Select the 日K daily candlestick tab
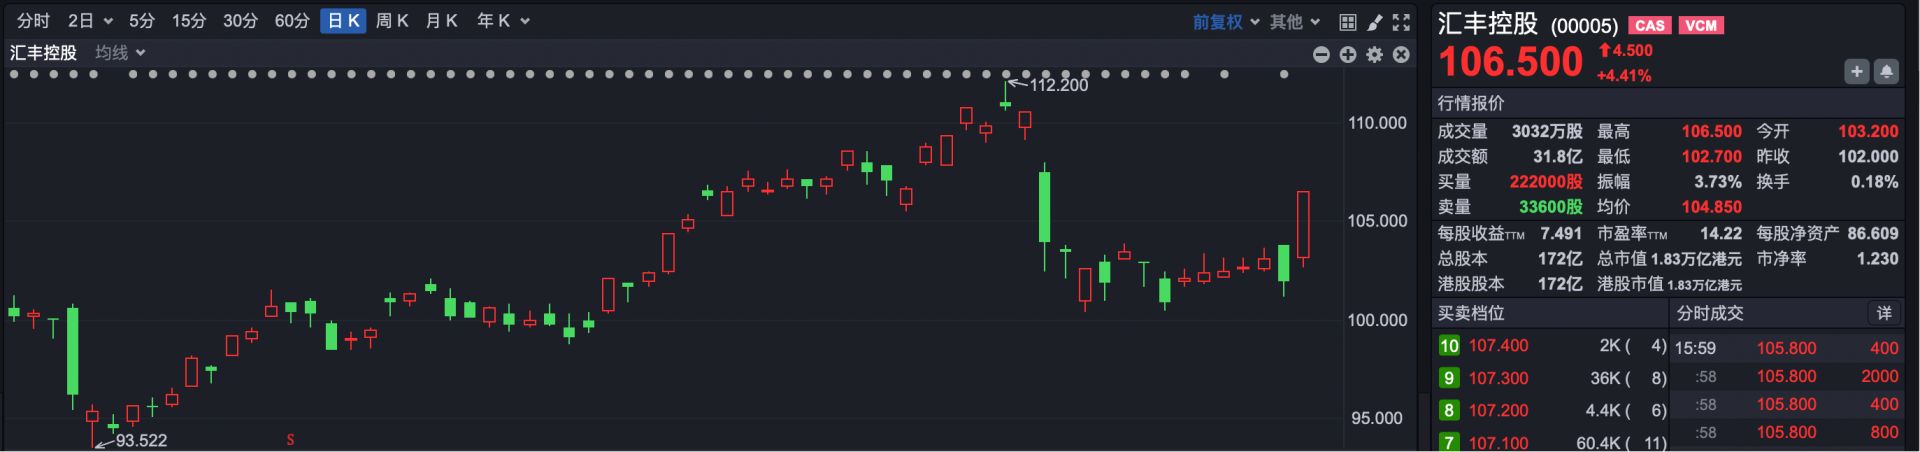Viewport: 1920px width, 452px height. click(x=343, y=21)
